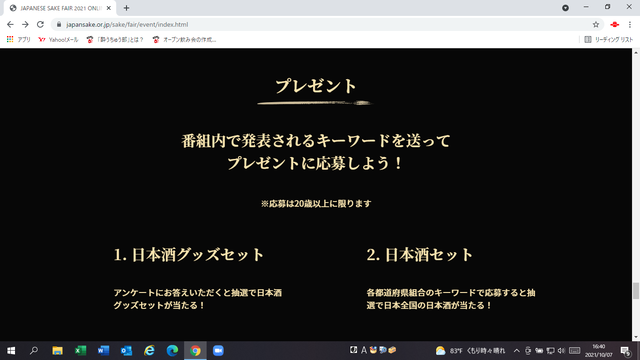Switch to Chrome in the taskbar
This screenshot has height=360, width=640.
[x=195, y=351]
